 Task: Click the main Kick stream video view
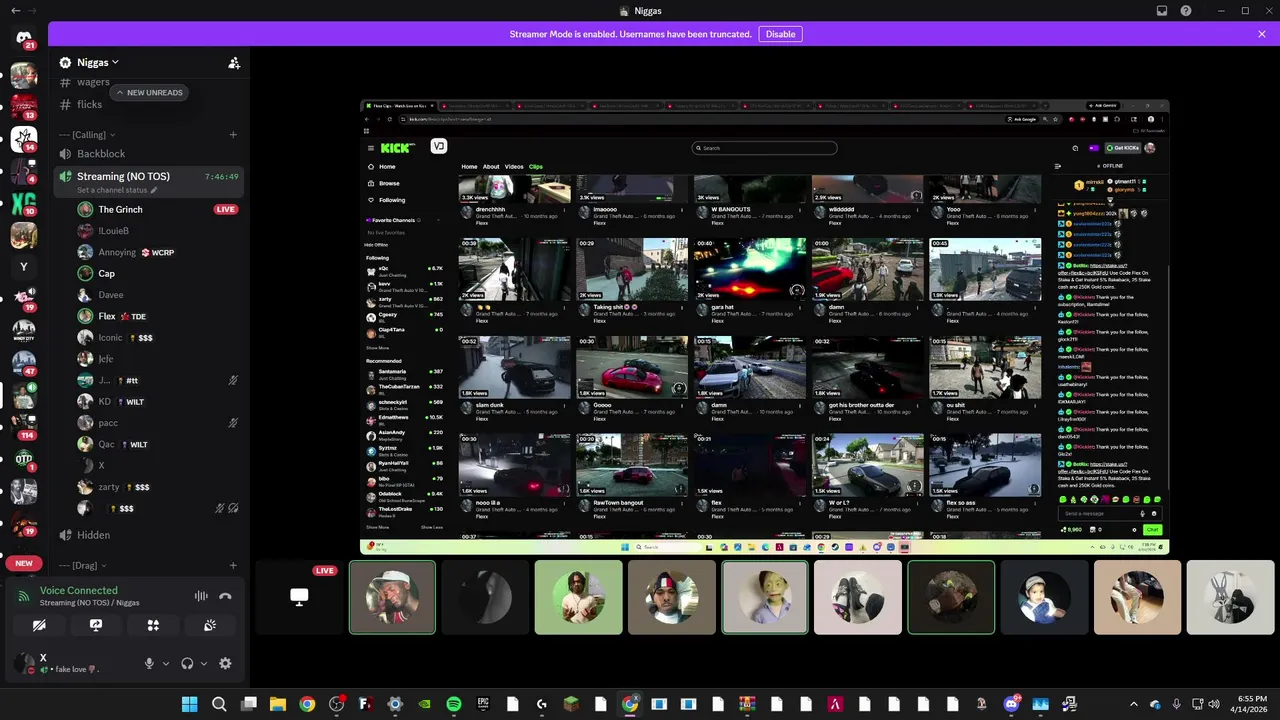tap(764, 327)
